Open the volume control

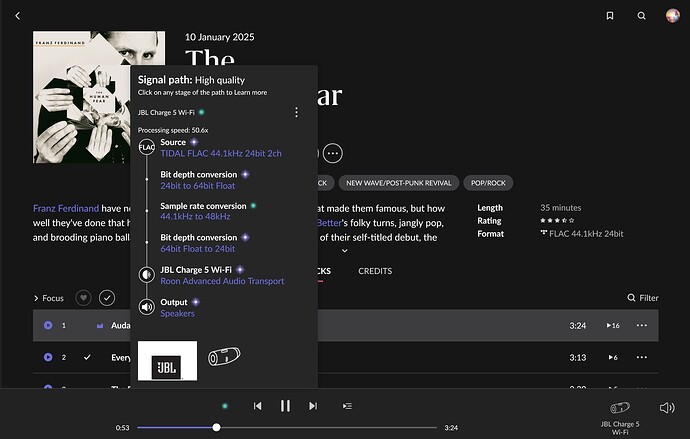coord(667,408)
